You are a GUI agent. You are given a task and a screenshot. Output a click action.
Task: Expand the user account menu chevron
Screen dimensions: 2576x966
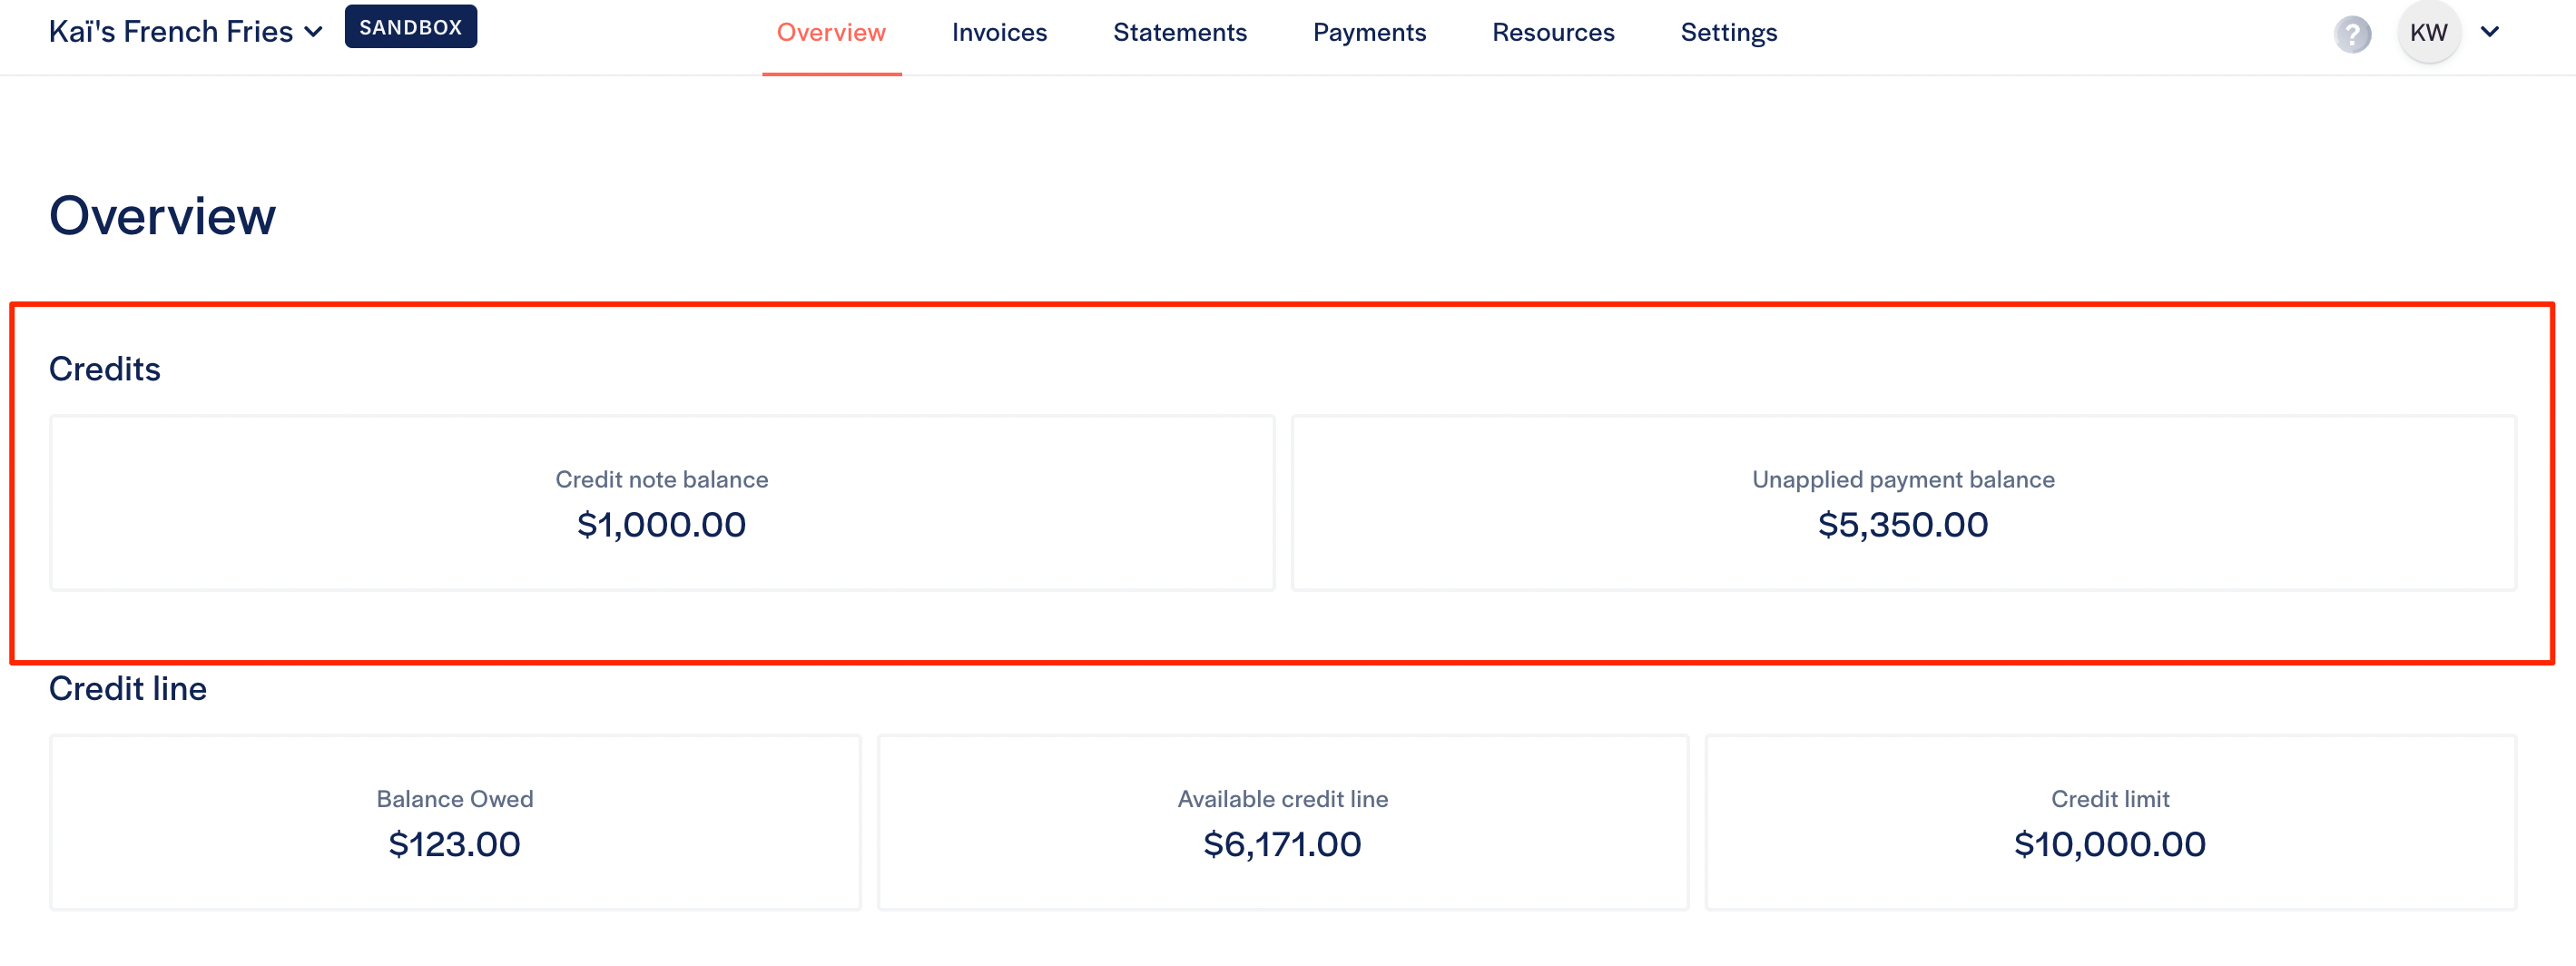(x=2490, y=32)
